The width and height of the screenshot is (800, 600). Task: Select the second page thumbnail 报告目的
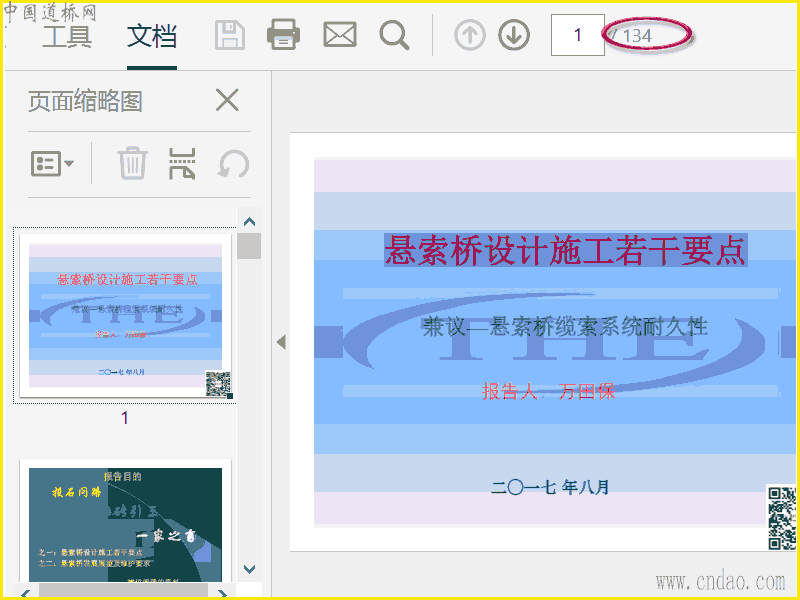pos(125,520)
